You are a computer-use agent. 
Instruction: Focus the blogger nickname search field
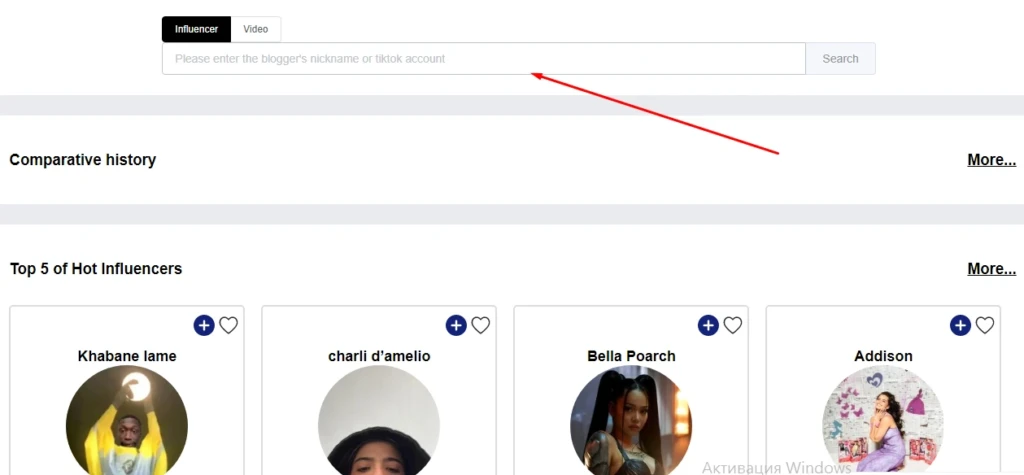pyautogui.click(x=484, y=59)
